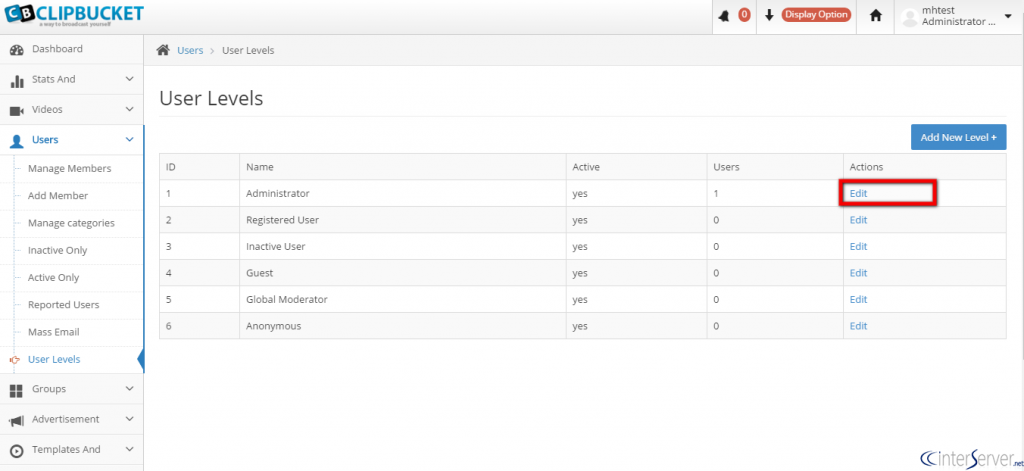Open the Users breadcrumb link

point(190,50)
